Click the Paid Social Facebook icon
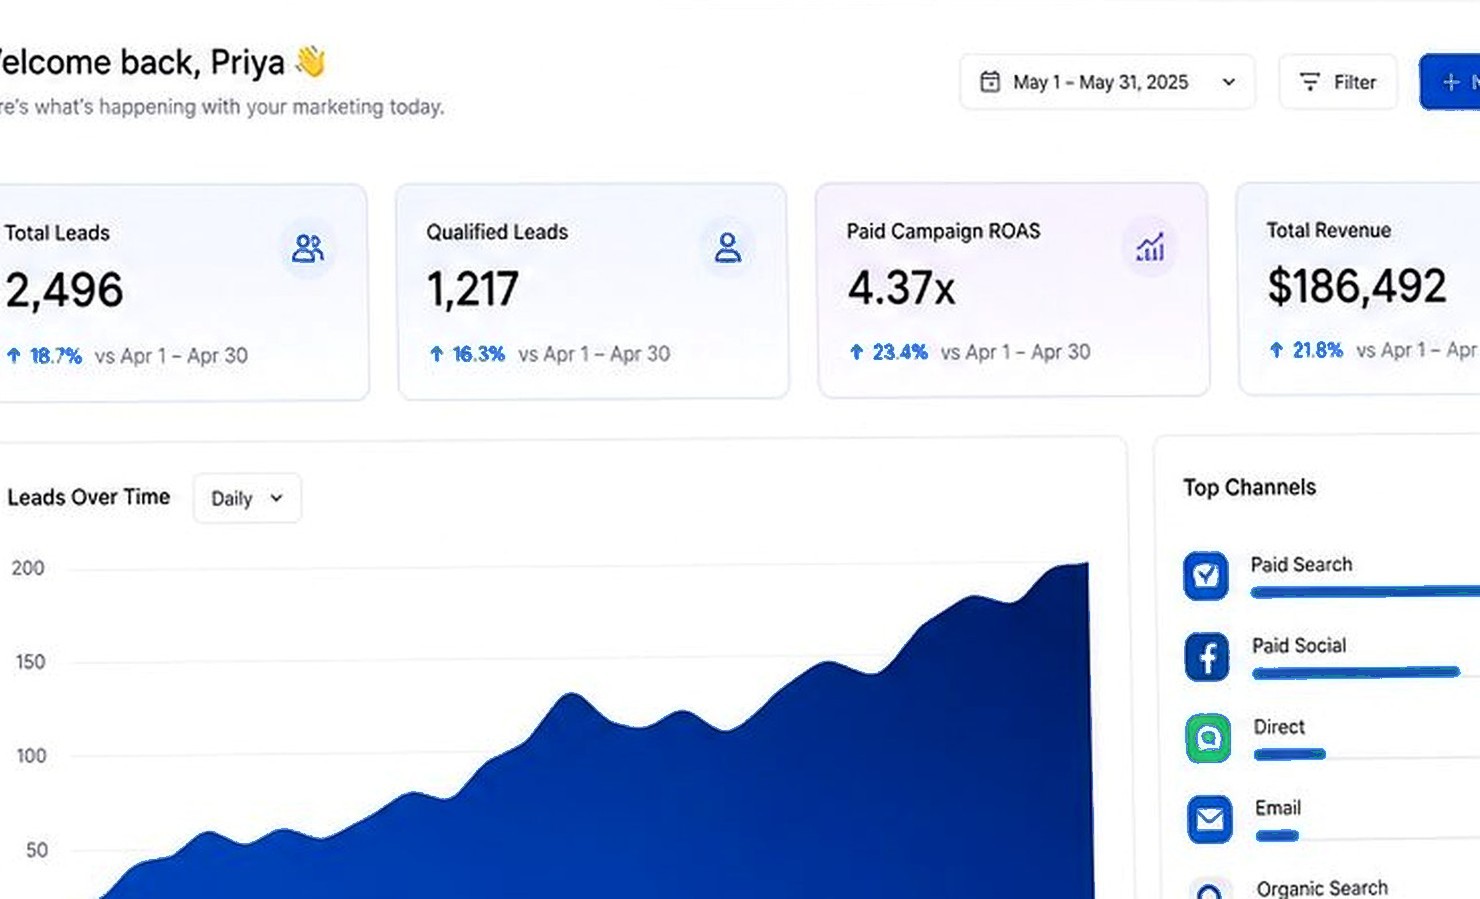The height and width of the screenshot is (899, 1480). tap(1207, 657)
